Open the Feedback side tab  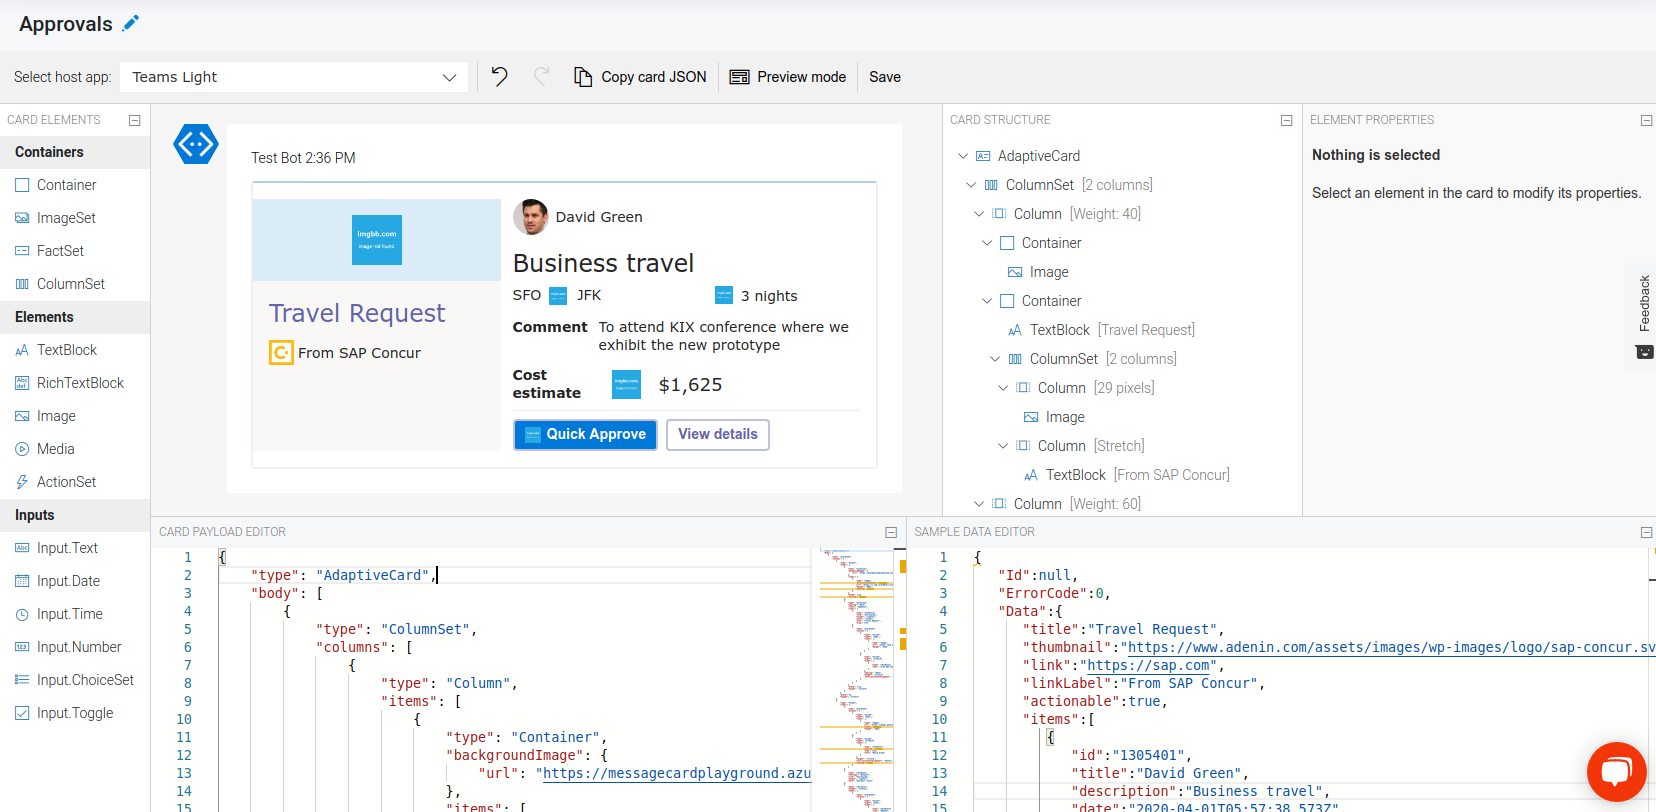(1644, 315)
